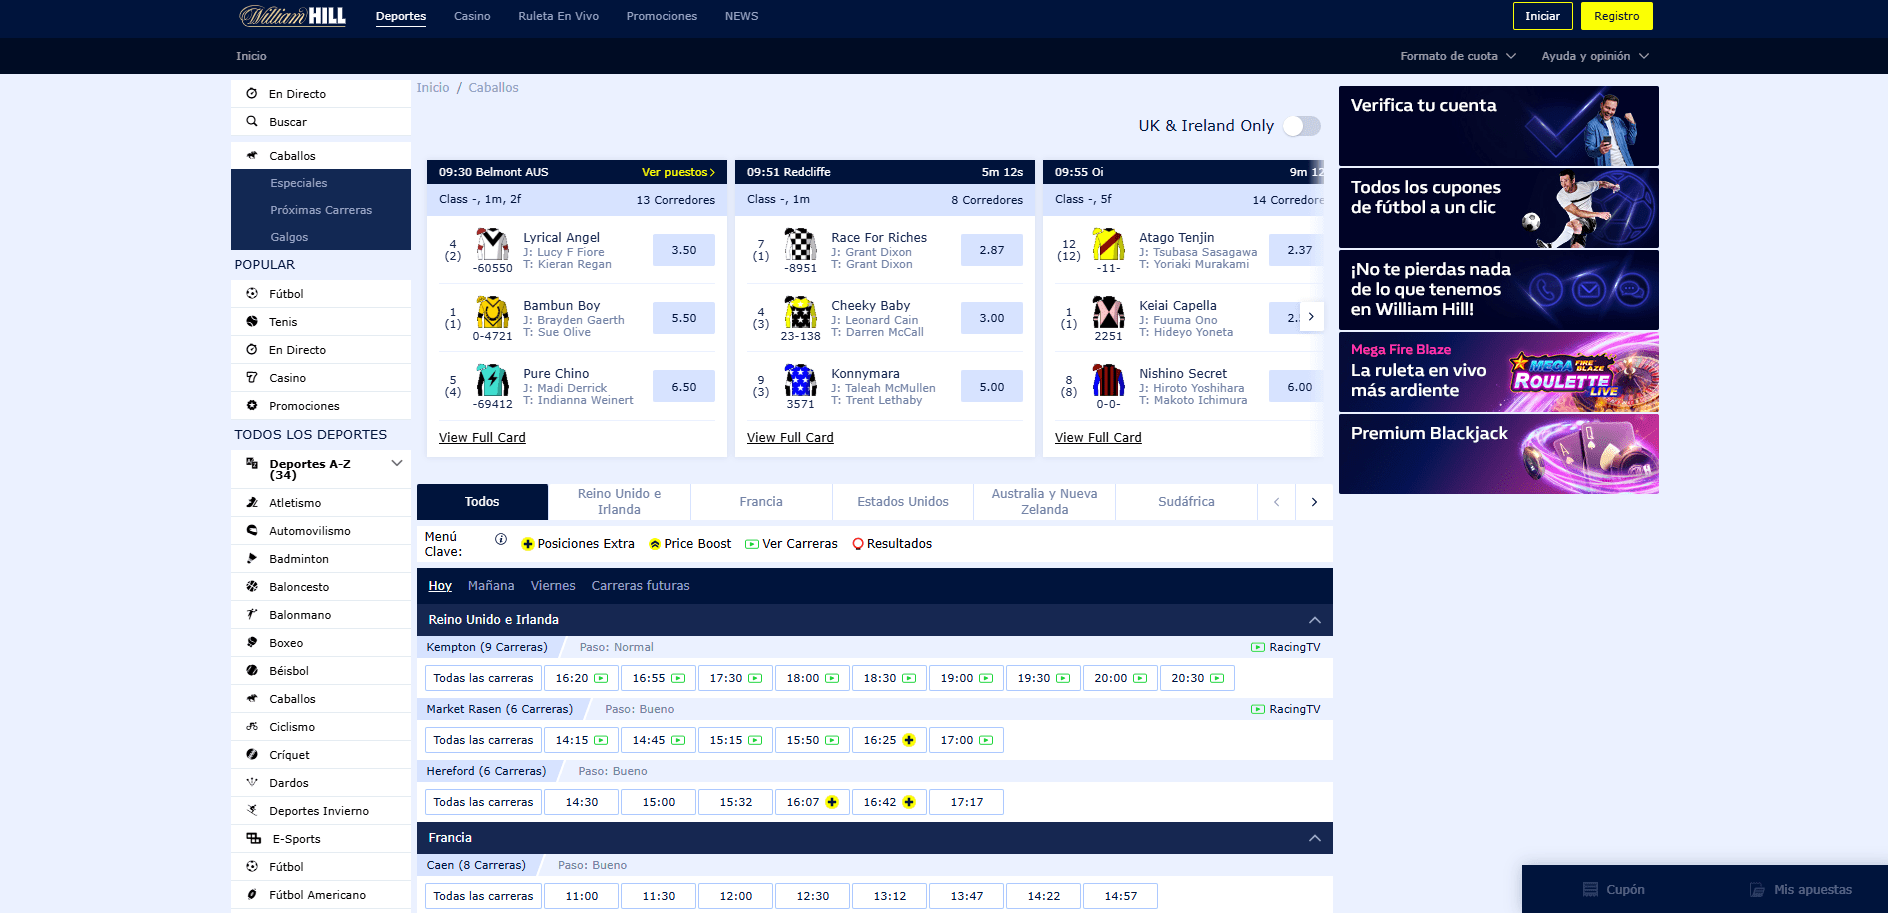Expand Ayuda y opinión dropdown

point(1595,56)
